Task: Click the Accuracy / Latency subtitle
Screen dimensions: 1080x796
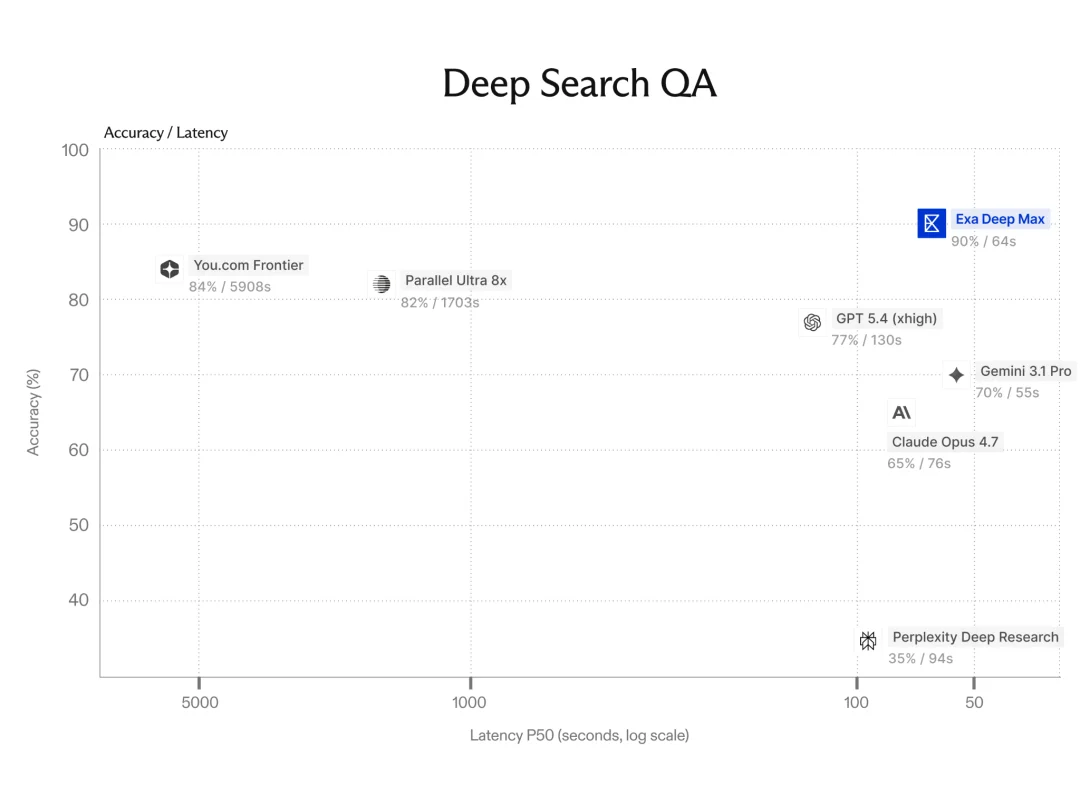Action: coord(165,133)
